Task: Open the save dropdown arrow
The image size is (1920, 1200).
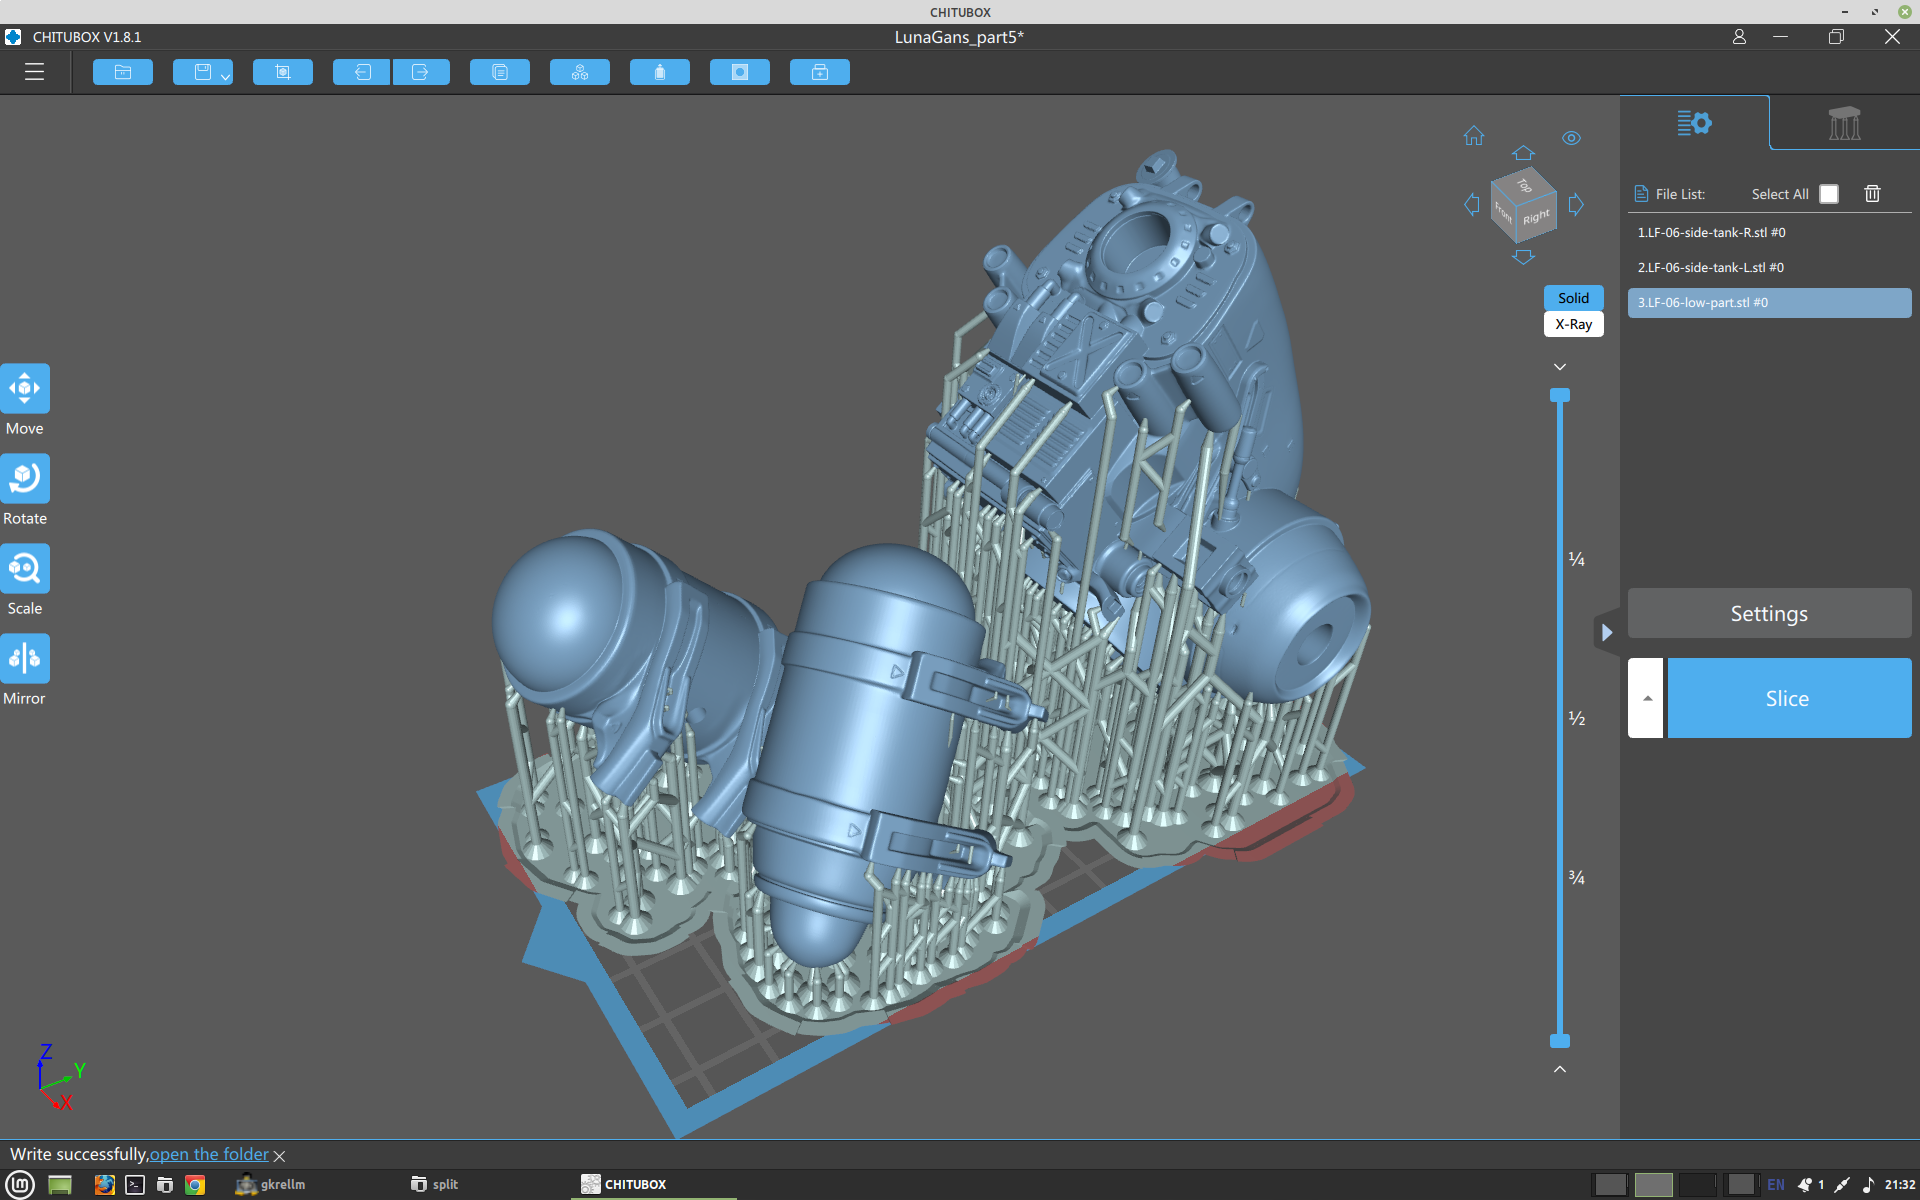Action: 226,76
